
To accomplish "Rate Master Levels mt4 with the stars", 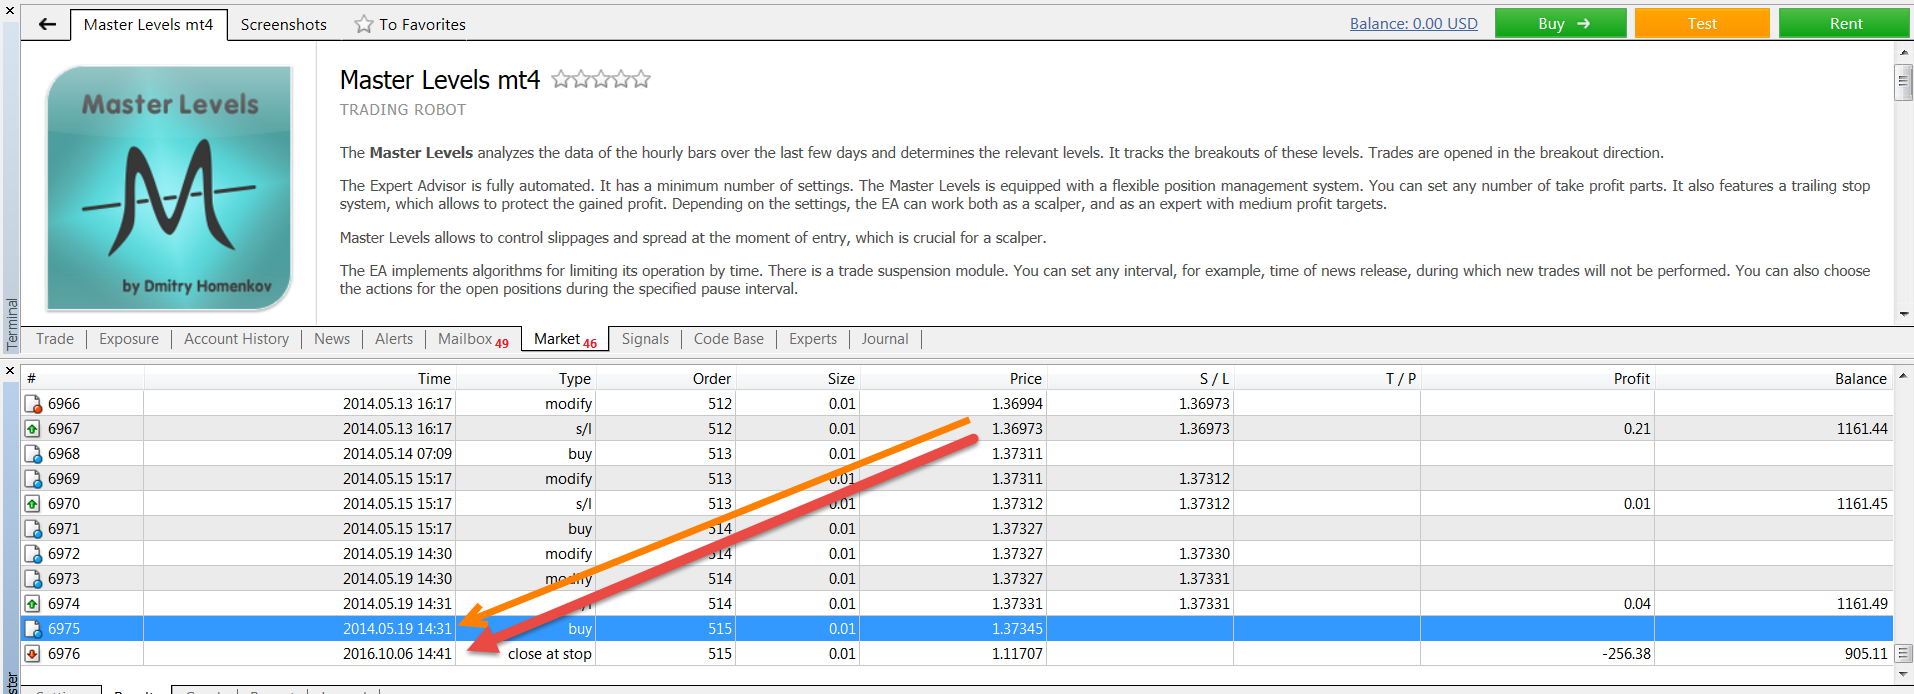I will tap(601, 79).
